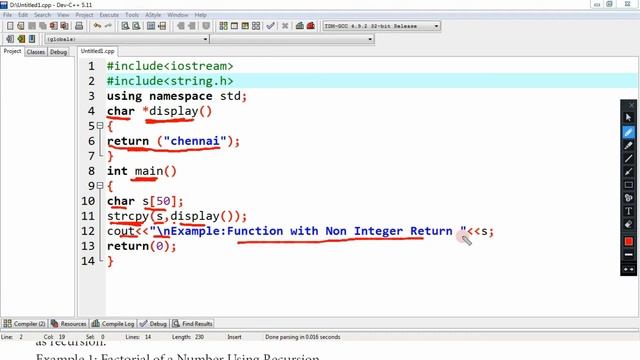Click the Find magnifier icon
Screen dimensions: 640x360
coord(126,26)
